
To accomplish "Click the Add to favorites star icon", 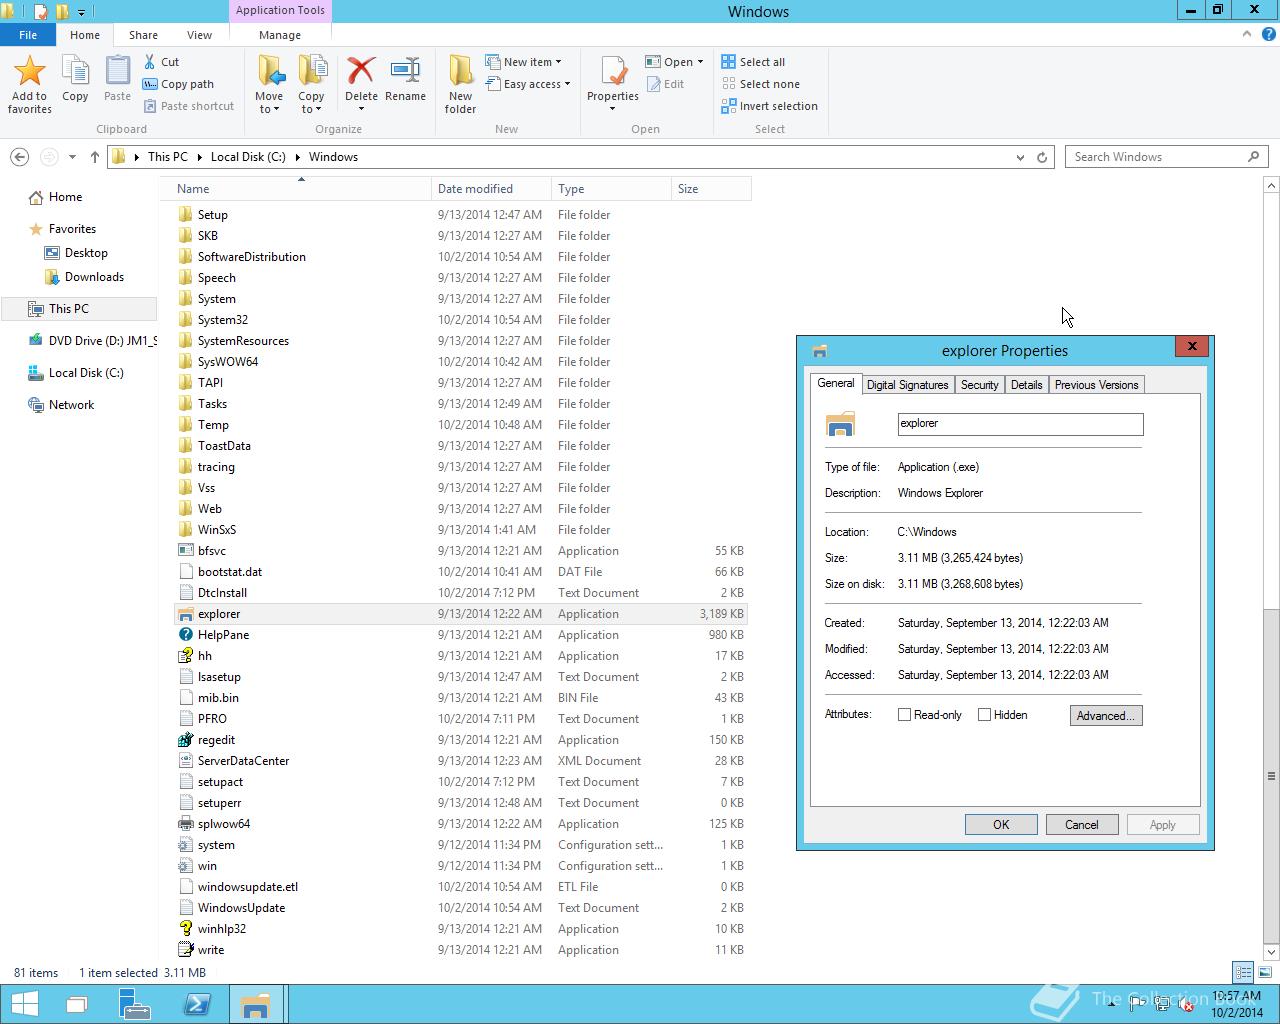I will [29, 71].
